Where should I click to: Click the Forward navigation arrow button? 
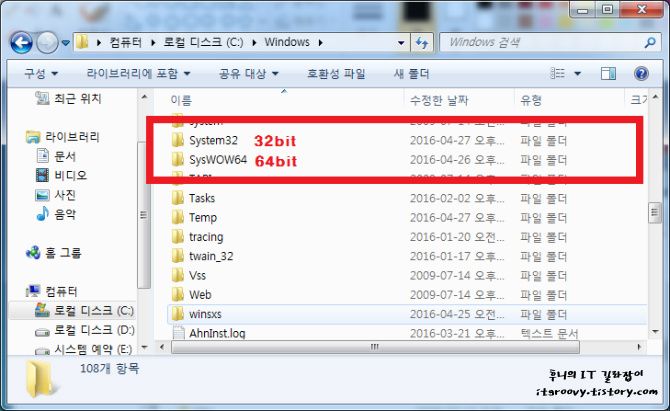point(47,43)
